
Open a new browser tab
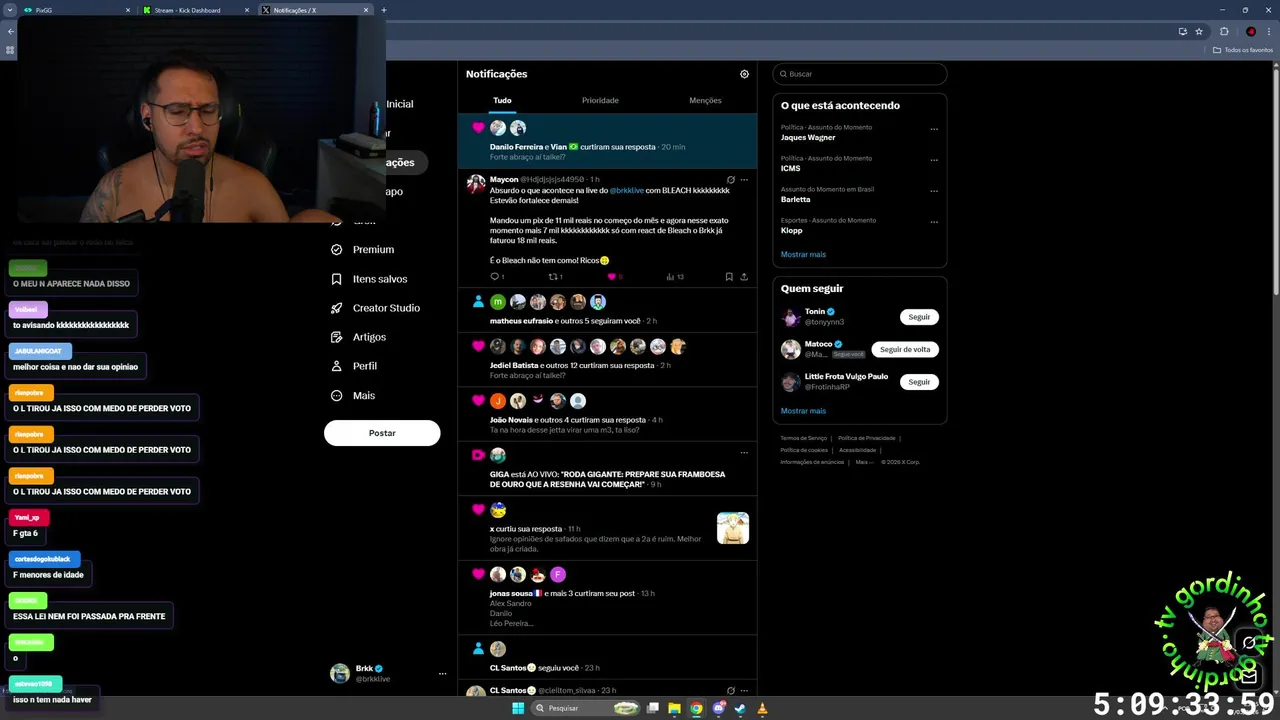[x=384, y=10]
